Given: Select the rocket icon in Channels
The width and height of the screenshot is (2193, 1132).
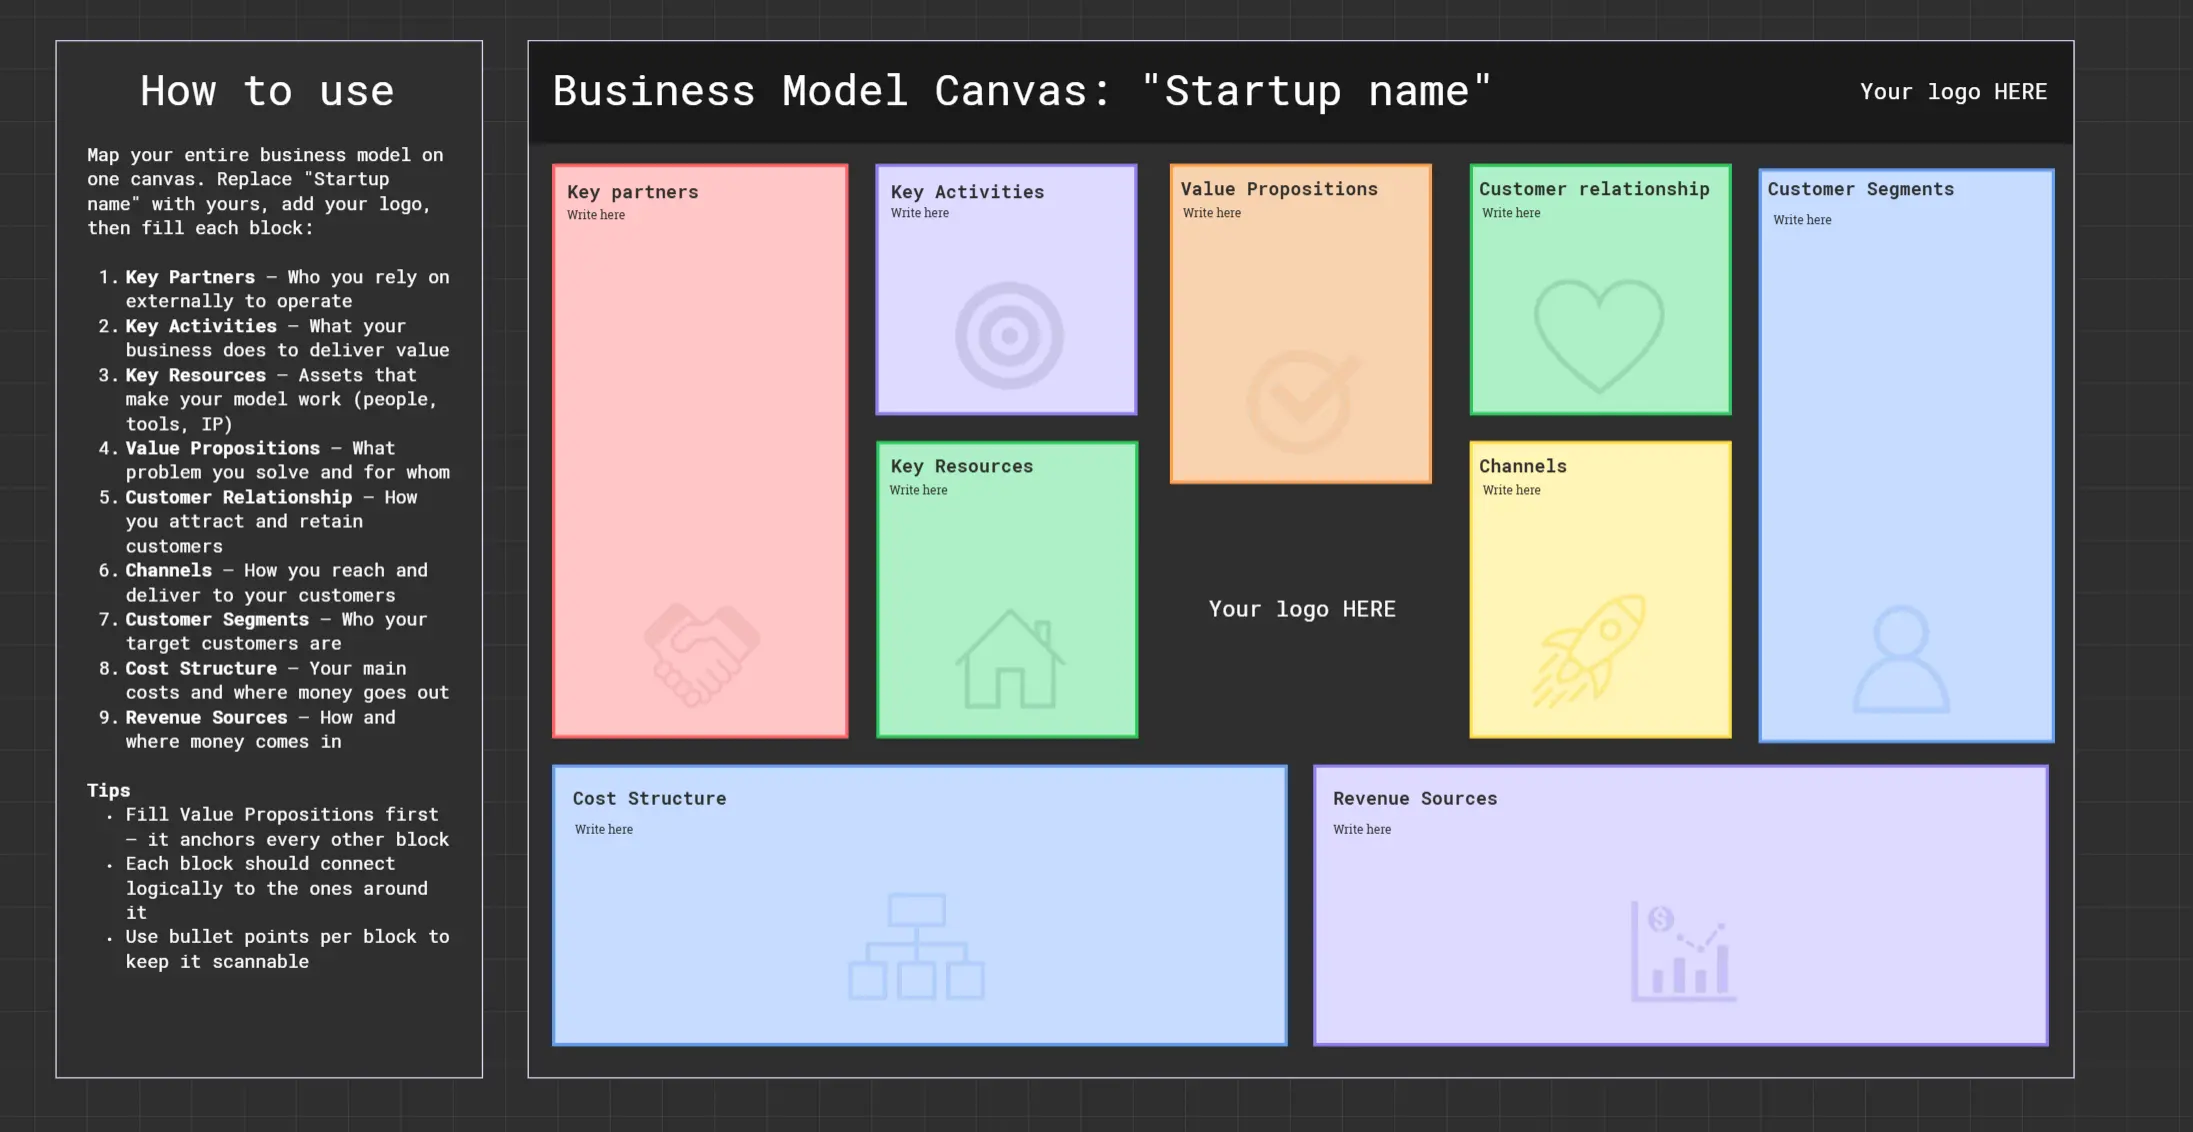Looking at the screenshot, I should pos(1589,651).
